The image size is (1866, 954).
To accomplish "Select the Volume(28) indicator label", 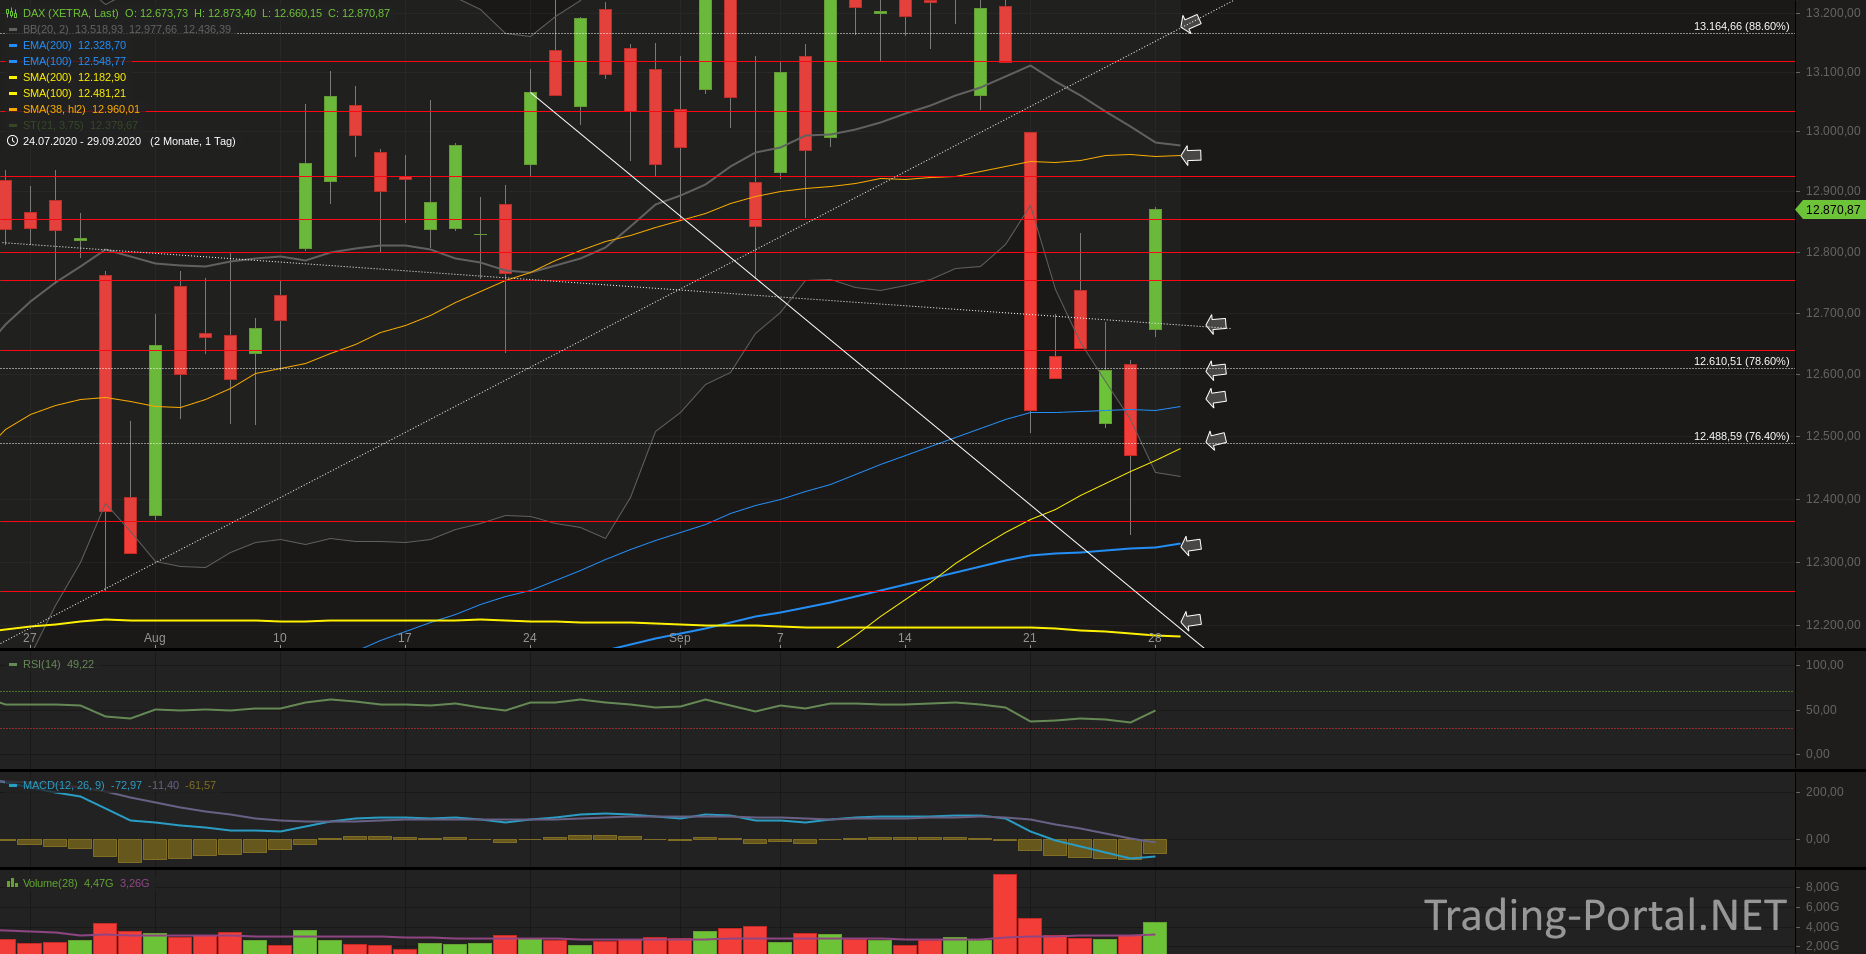I will (50, 883).
